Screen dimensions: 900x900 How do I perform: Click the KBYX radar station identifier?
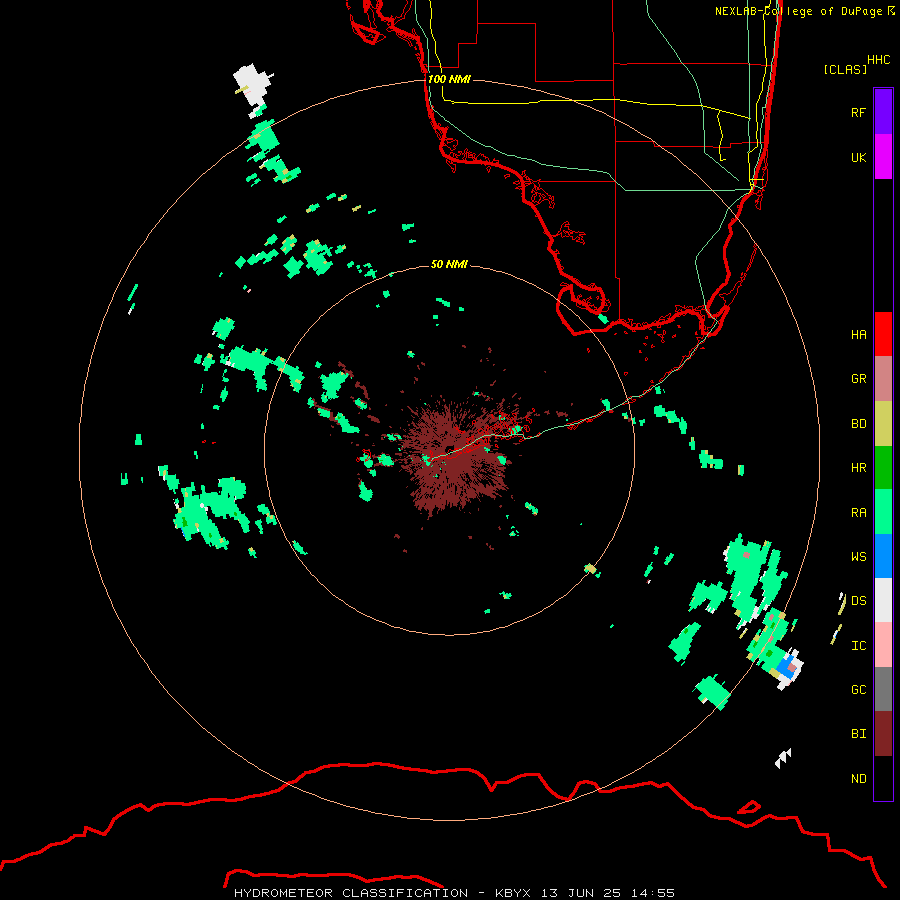click(513, 893)
